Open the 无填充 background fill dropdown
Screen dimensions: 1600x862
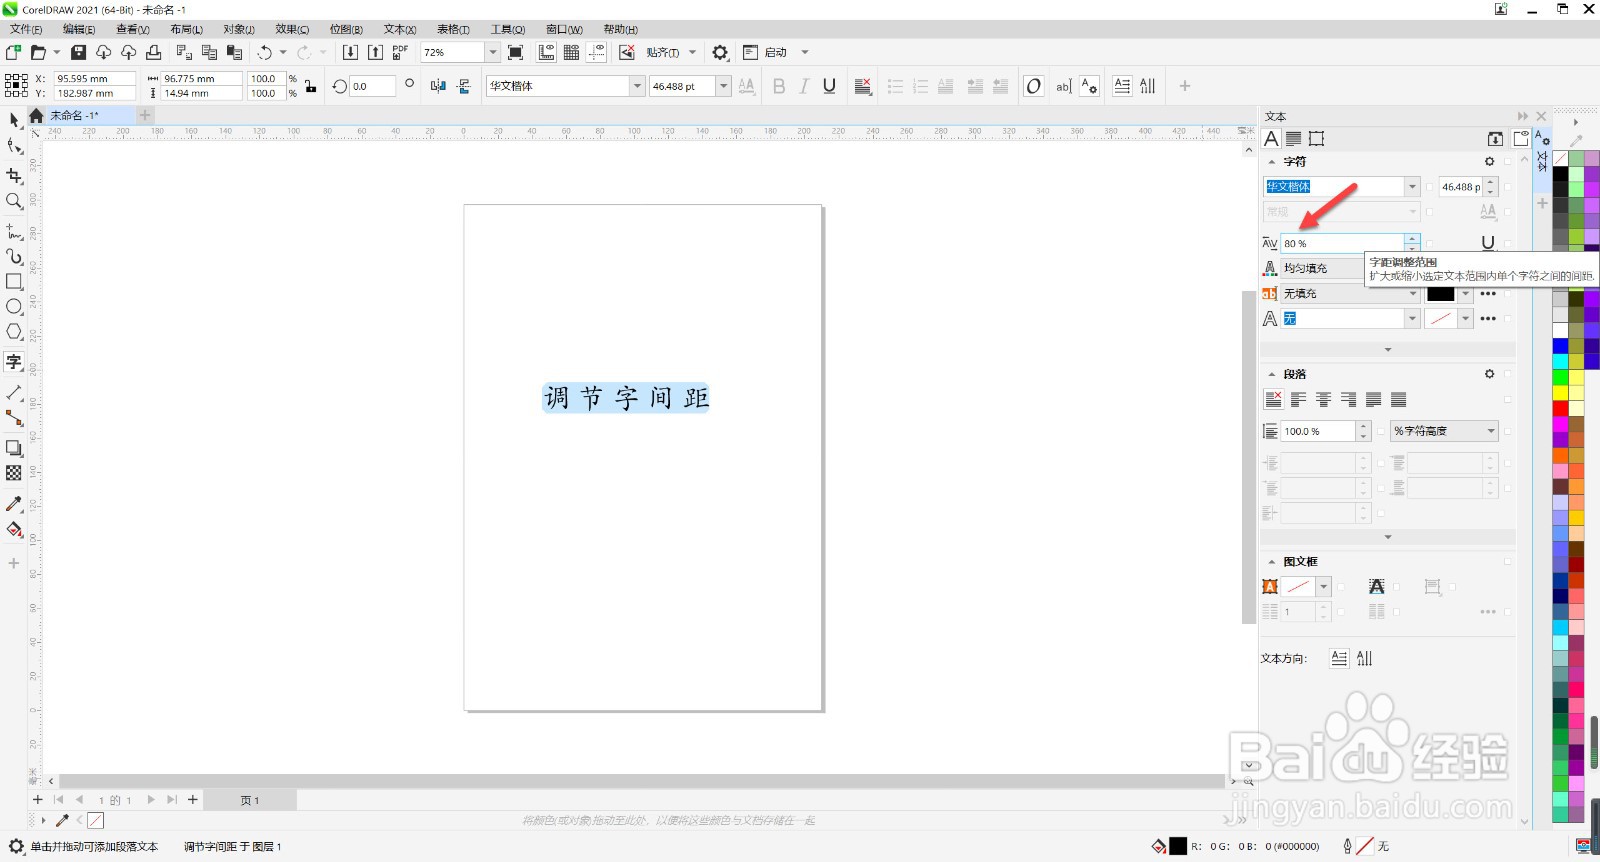pyautogui.click(x=1412, y=294)
